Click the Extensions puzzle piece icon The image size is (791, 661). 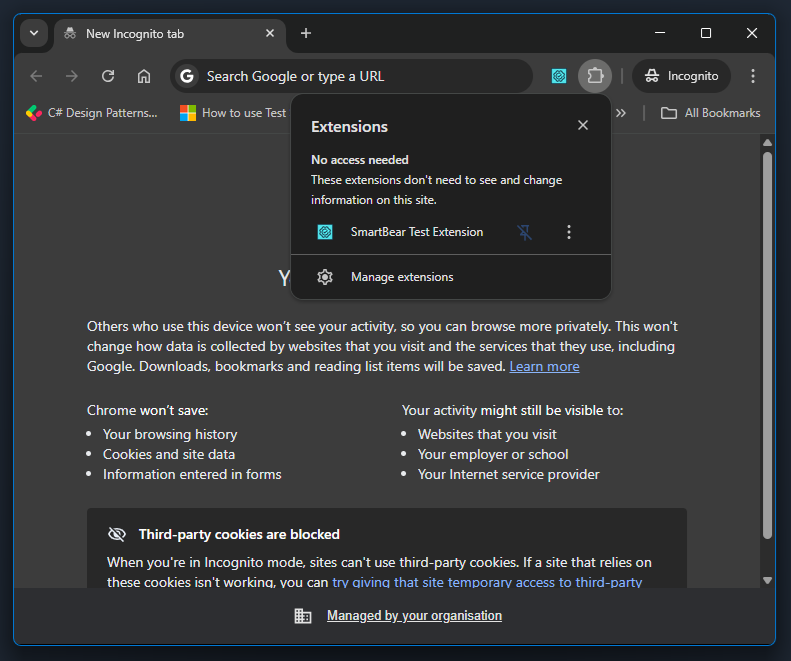(x=595, y=76)
